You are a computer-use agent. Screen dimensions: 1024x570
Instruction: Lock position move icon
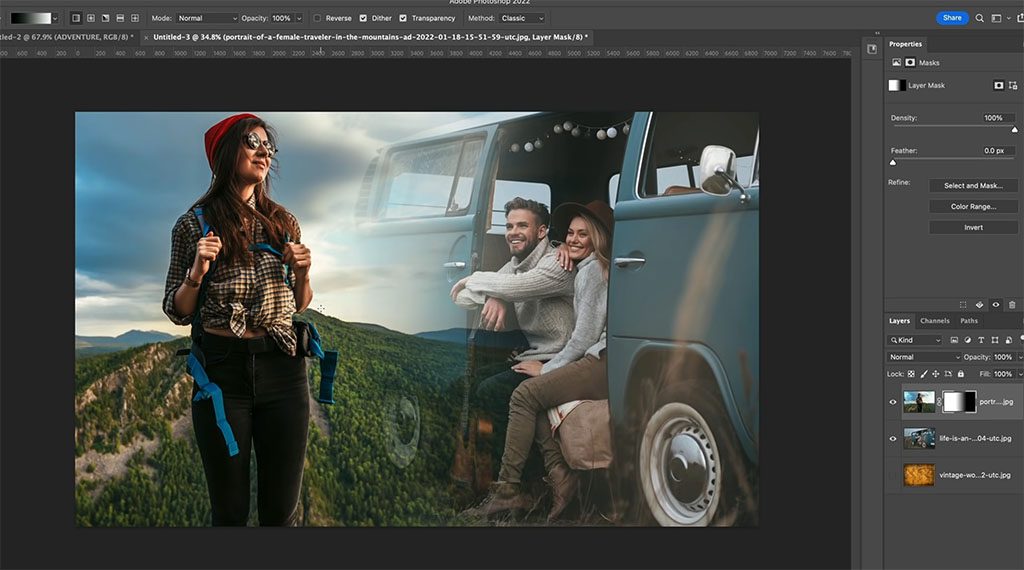[935, 374]
